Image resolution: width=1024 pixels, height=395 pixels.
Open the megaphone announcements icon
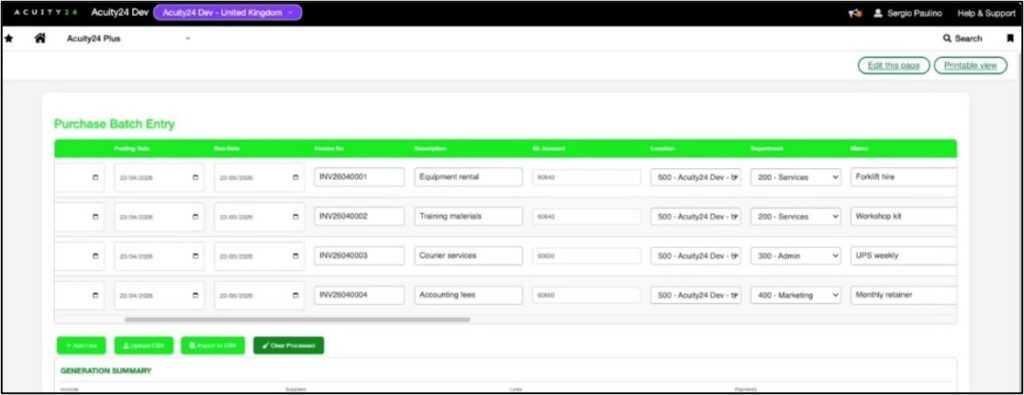click(856, 13)
